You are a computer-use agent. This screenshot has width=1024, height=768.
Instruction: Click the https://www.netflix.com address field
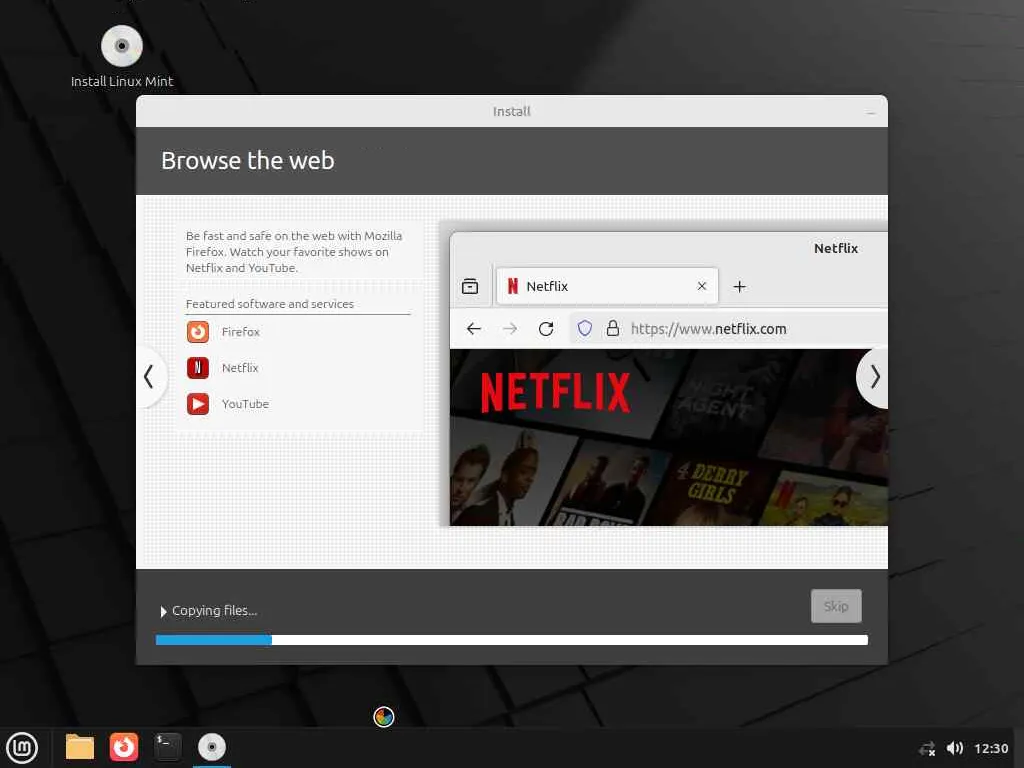pyautogui.click(x=728, y=328)
